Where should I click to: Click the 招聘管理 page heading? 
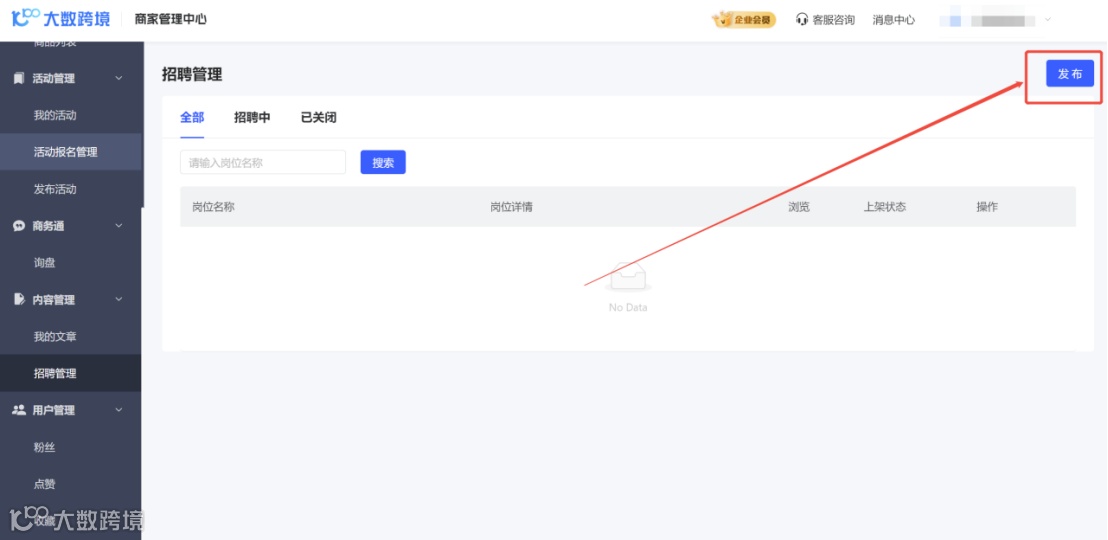tap(192, 74)
